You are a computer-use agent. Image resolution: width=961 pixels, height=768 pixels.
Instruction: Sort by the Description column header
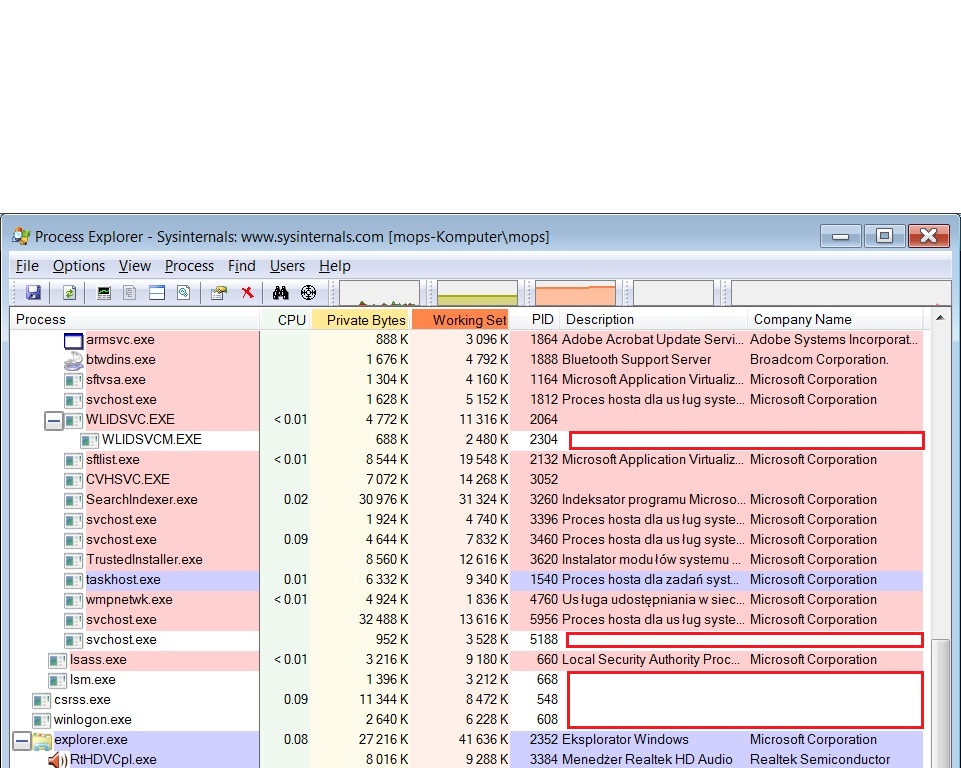(x=653, y=319)
